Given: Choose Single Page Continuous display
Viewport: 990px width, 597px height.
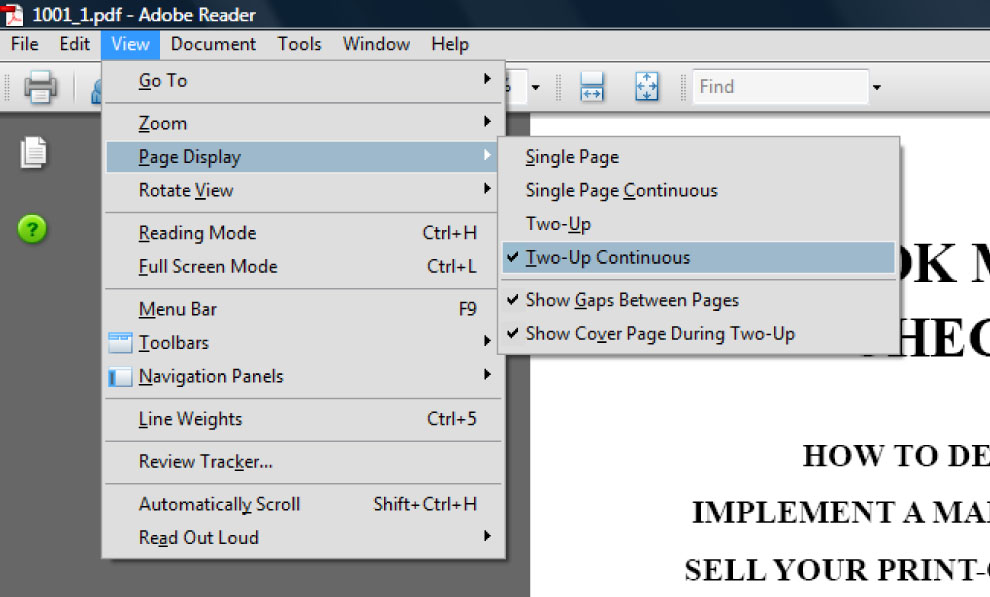Looking at the screenshot, I should click(621, 191).
